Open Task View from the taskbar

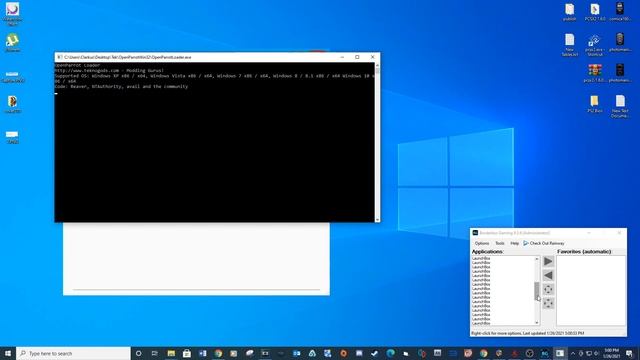155,353
